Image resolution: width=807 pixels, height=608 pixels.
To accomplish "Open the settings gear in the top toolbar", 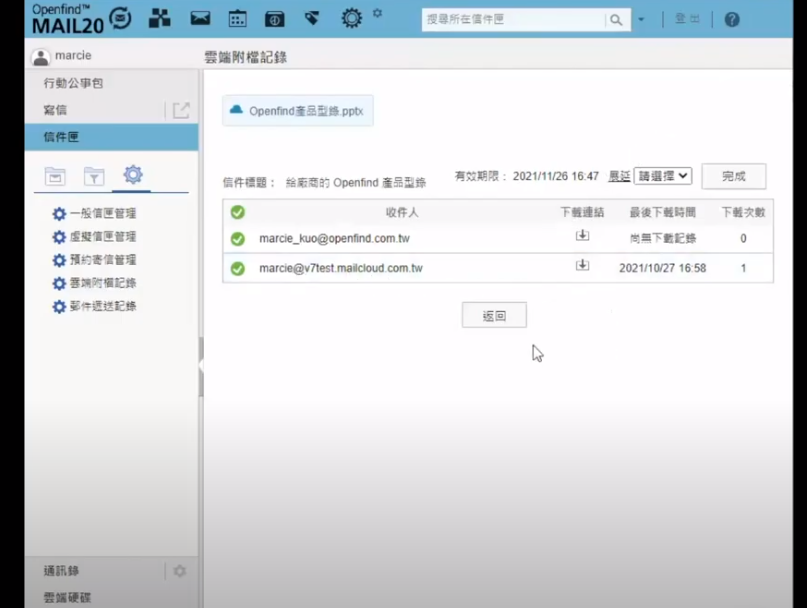I will (349, 18).
